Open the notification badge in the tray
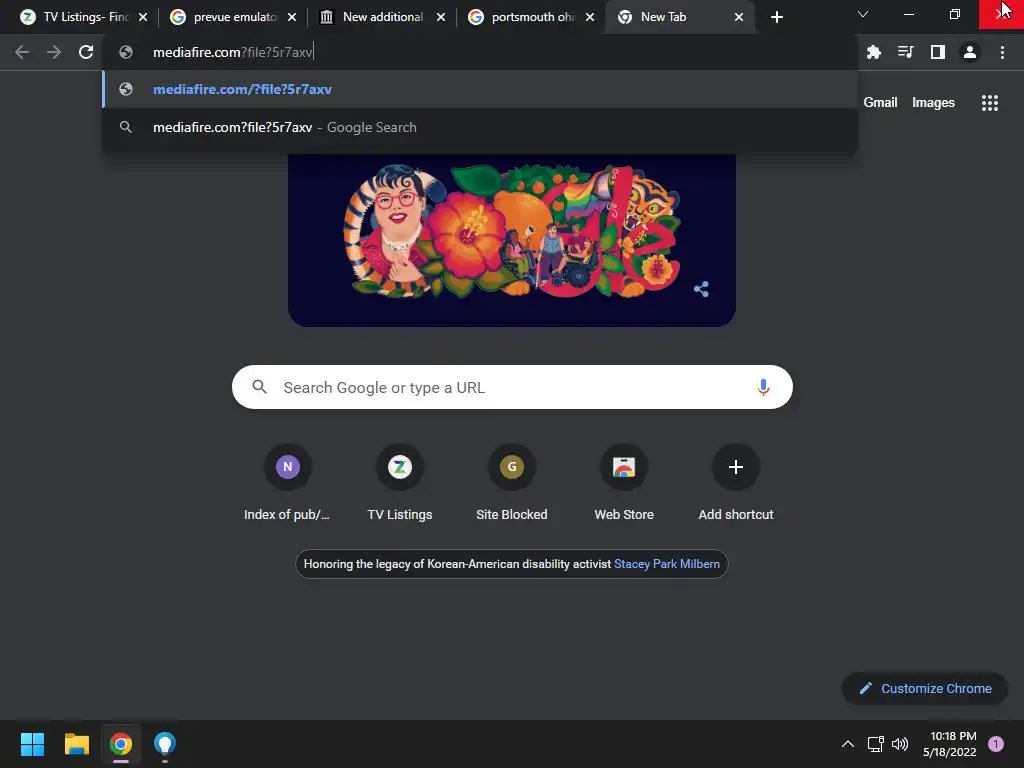This screenshot has width=1024, height=768. click(996, 744)
